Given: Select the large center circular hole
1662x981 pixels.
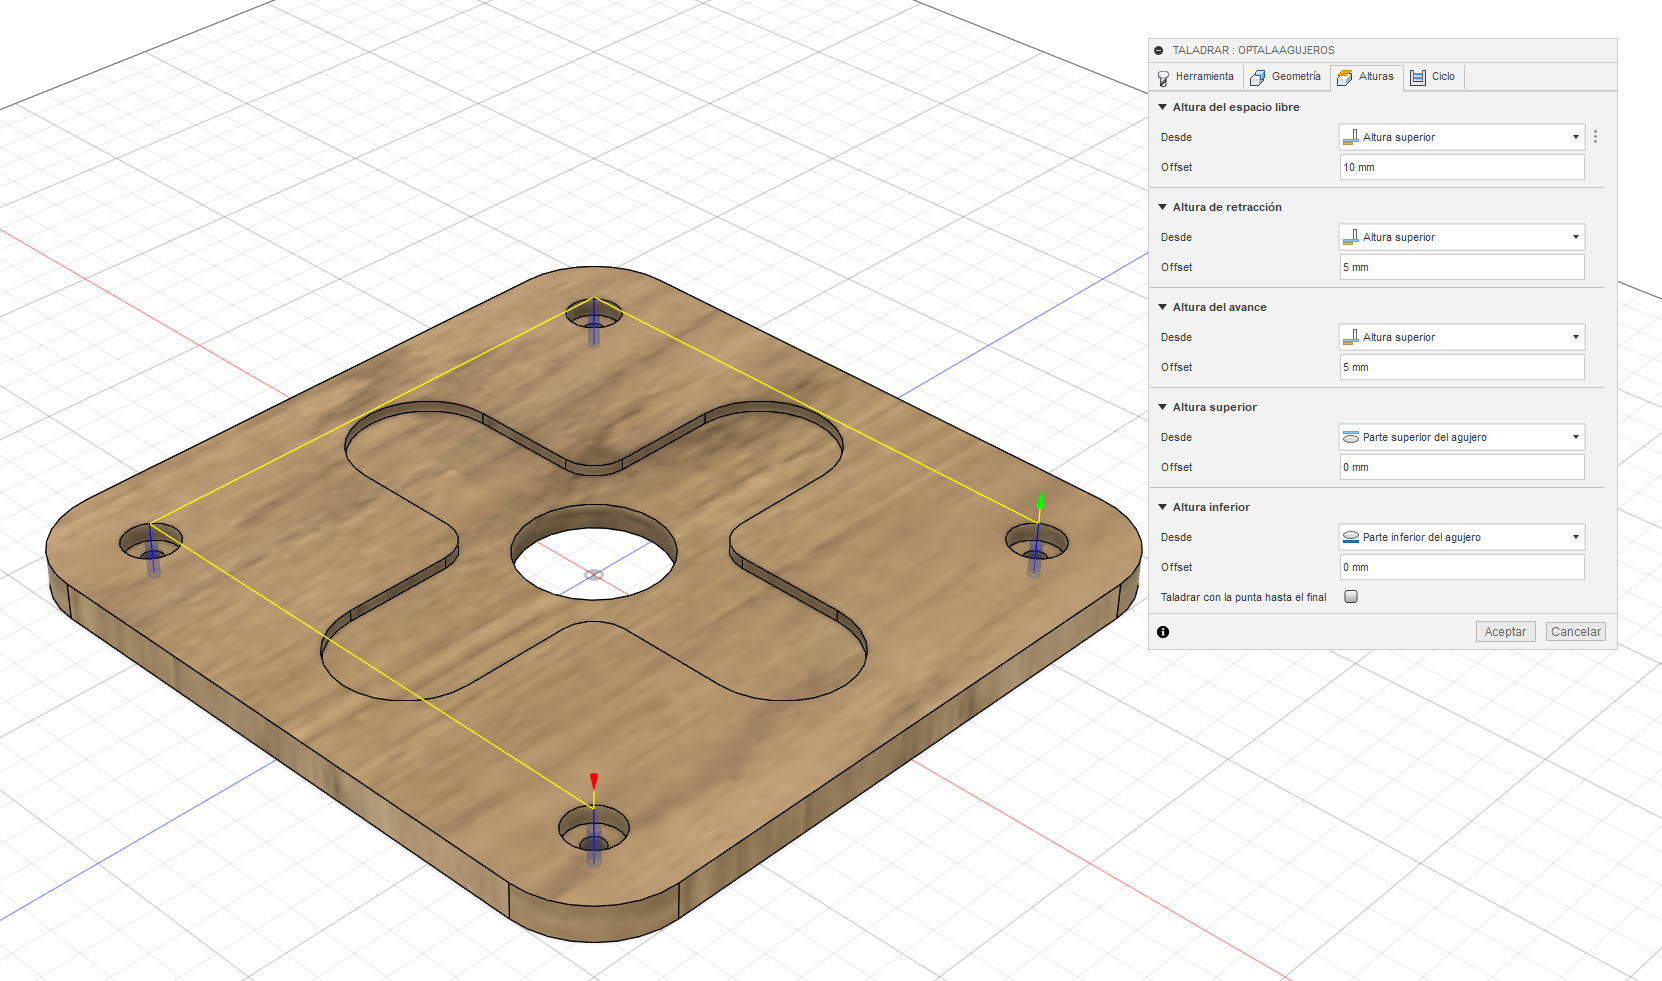Looking at the screenshot, I should (594, 552).
